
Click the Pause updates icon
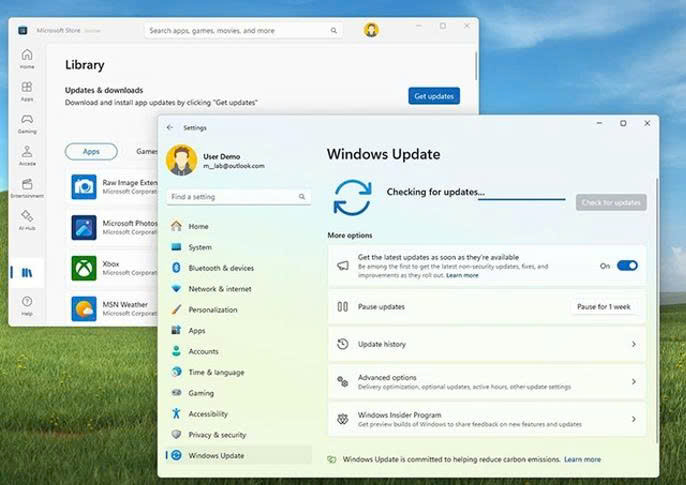point(343,307)
